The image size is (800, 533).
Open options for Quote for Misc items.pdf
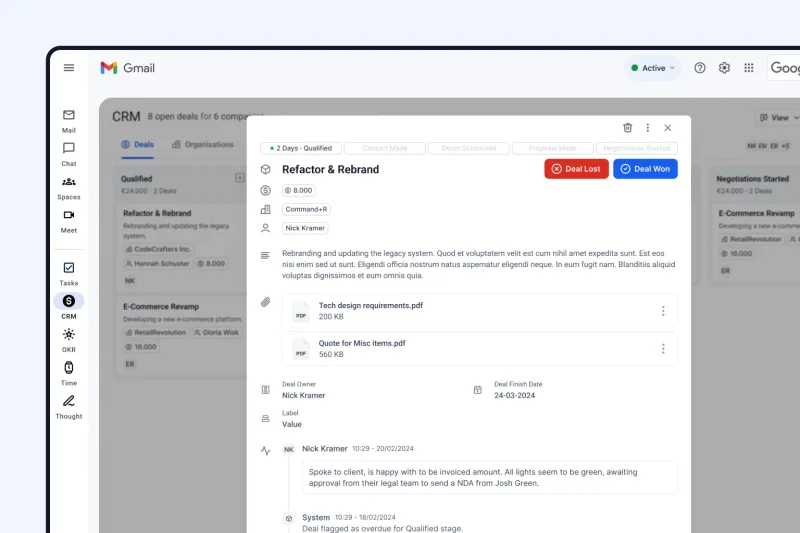pyautogui.click(x=663, y=348)
